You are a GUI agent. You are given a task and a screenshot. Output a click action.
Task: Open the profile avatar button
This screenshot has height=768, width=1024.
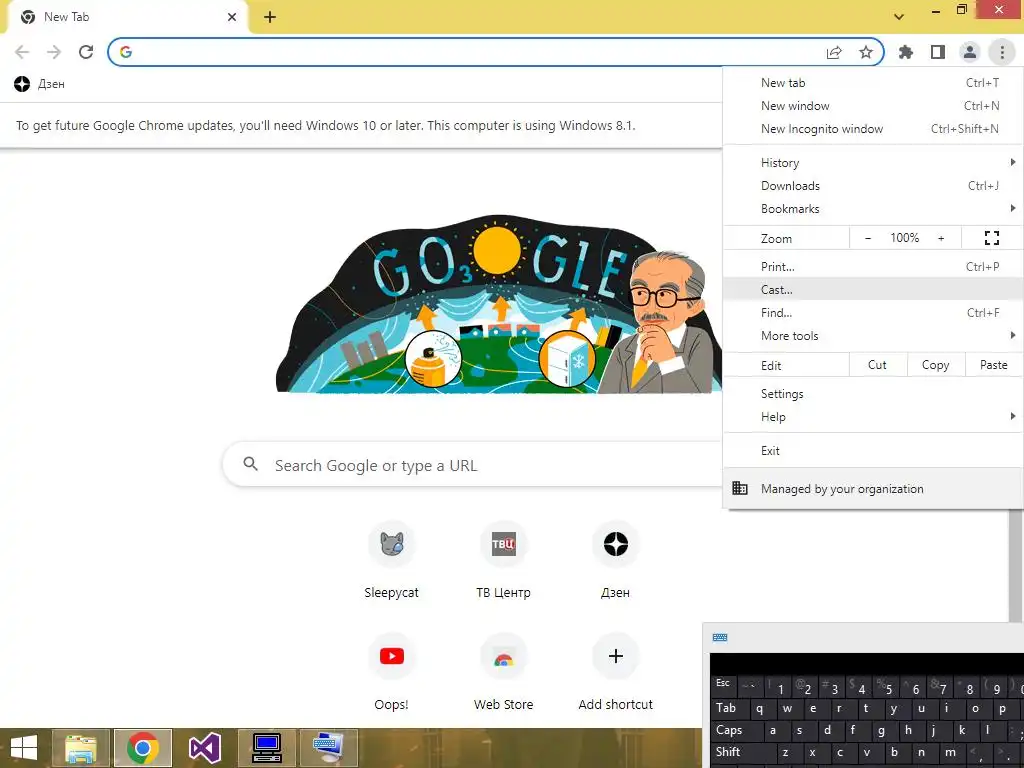point(970,52)
